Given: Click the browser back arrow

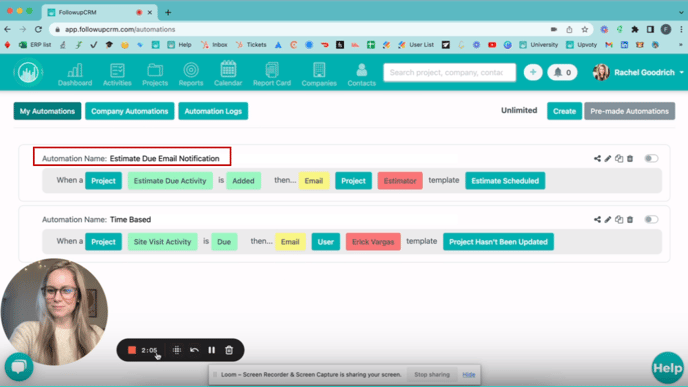Looking at the screenshot, I should 7,29.
